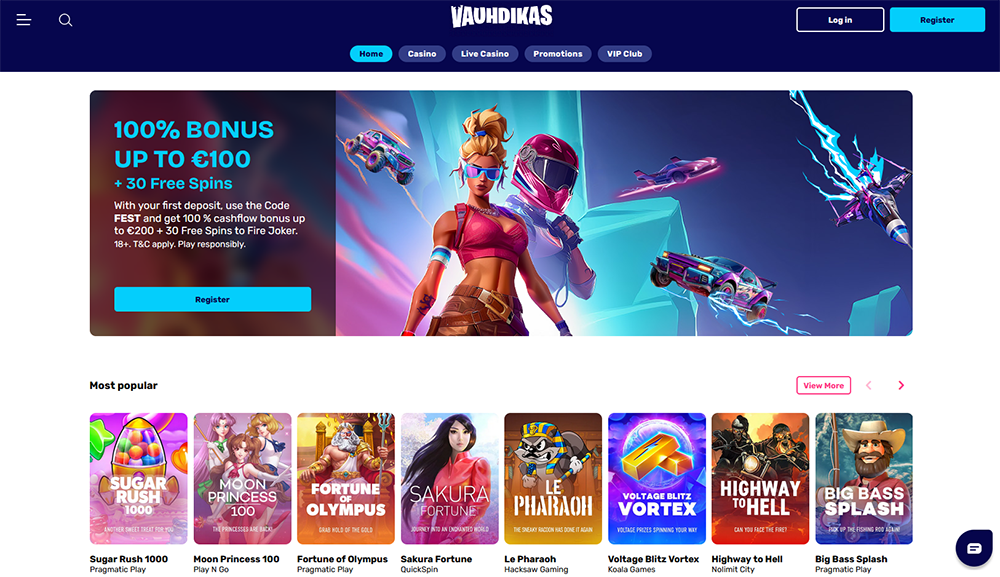The height and width of the screenshot is (577, 1000).
Task: Go to the Promotions tab
Action: [558, 54]
